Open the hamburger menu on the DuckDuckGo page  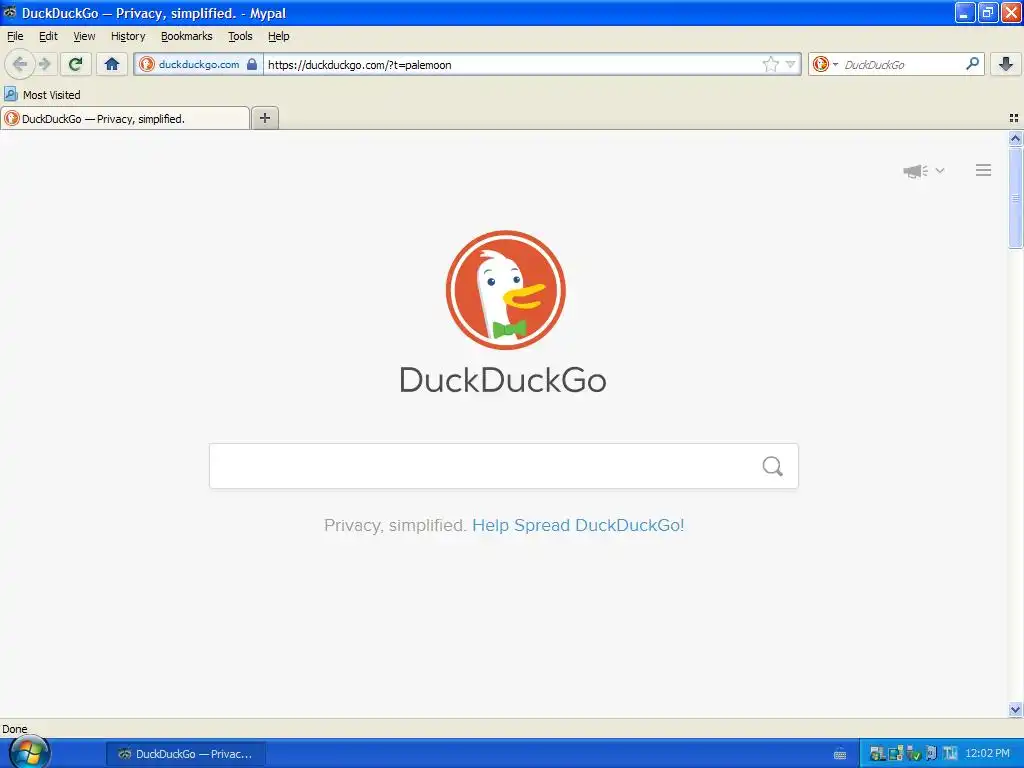[984, 170]
